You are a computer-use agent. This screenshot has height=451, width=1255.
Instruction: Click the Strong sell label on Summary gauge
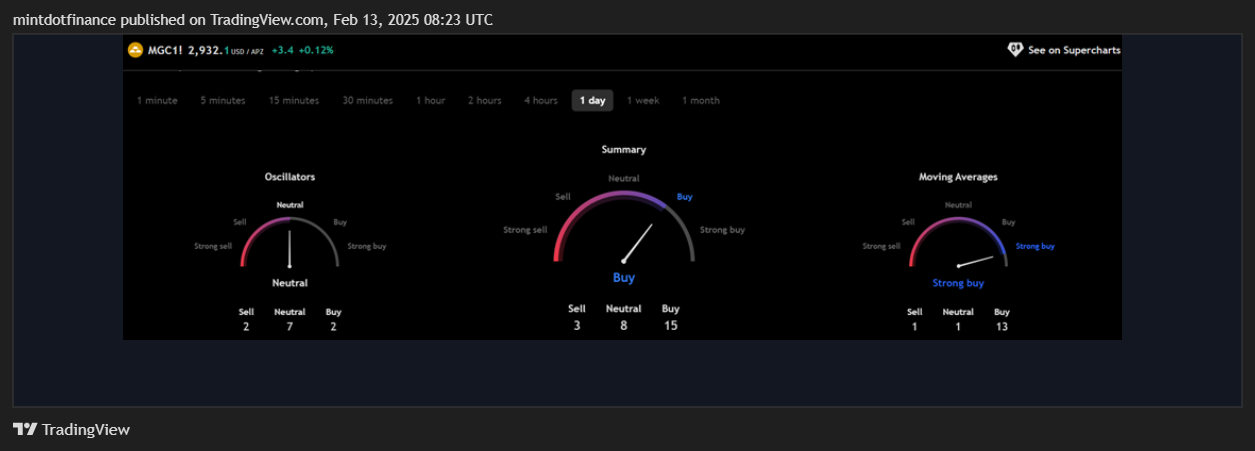tap(525, 230)
